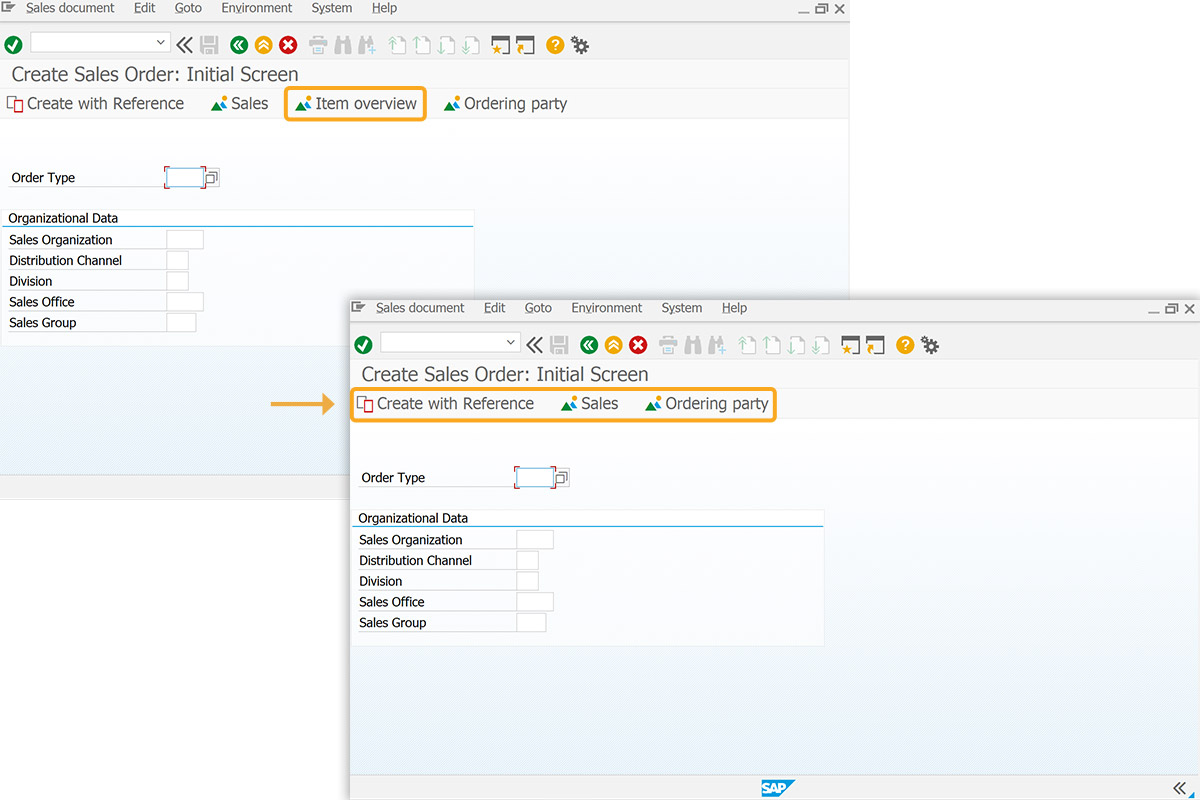Open Edit menu in front window

495,308
